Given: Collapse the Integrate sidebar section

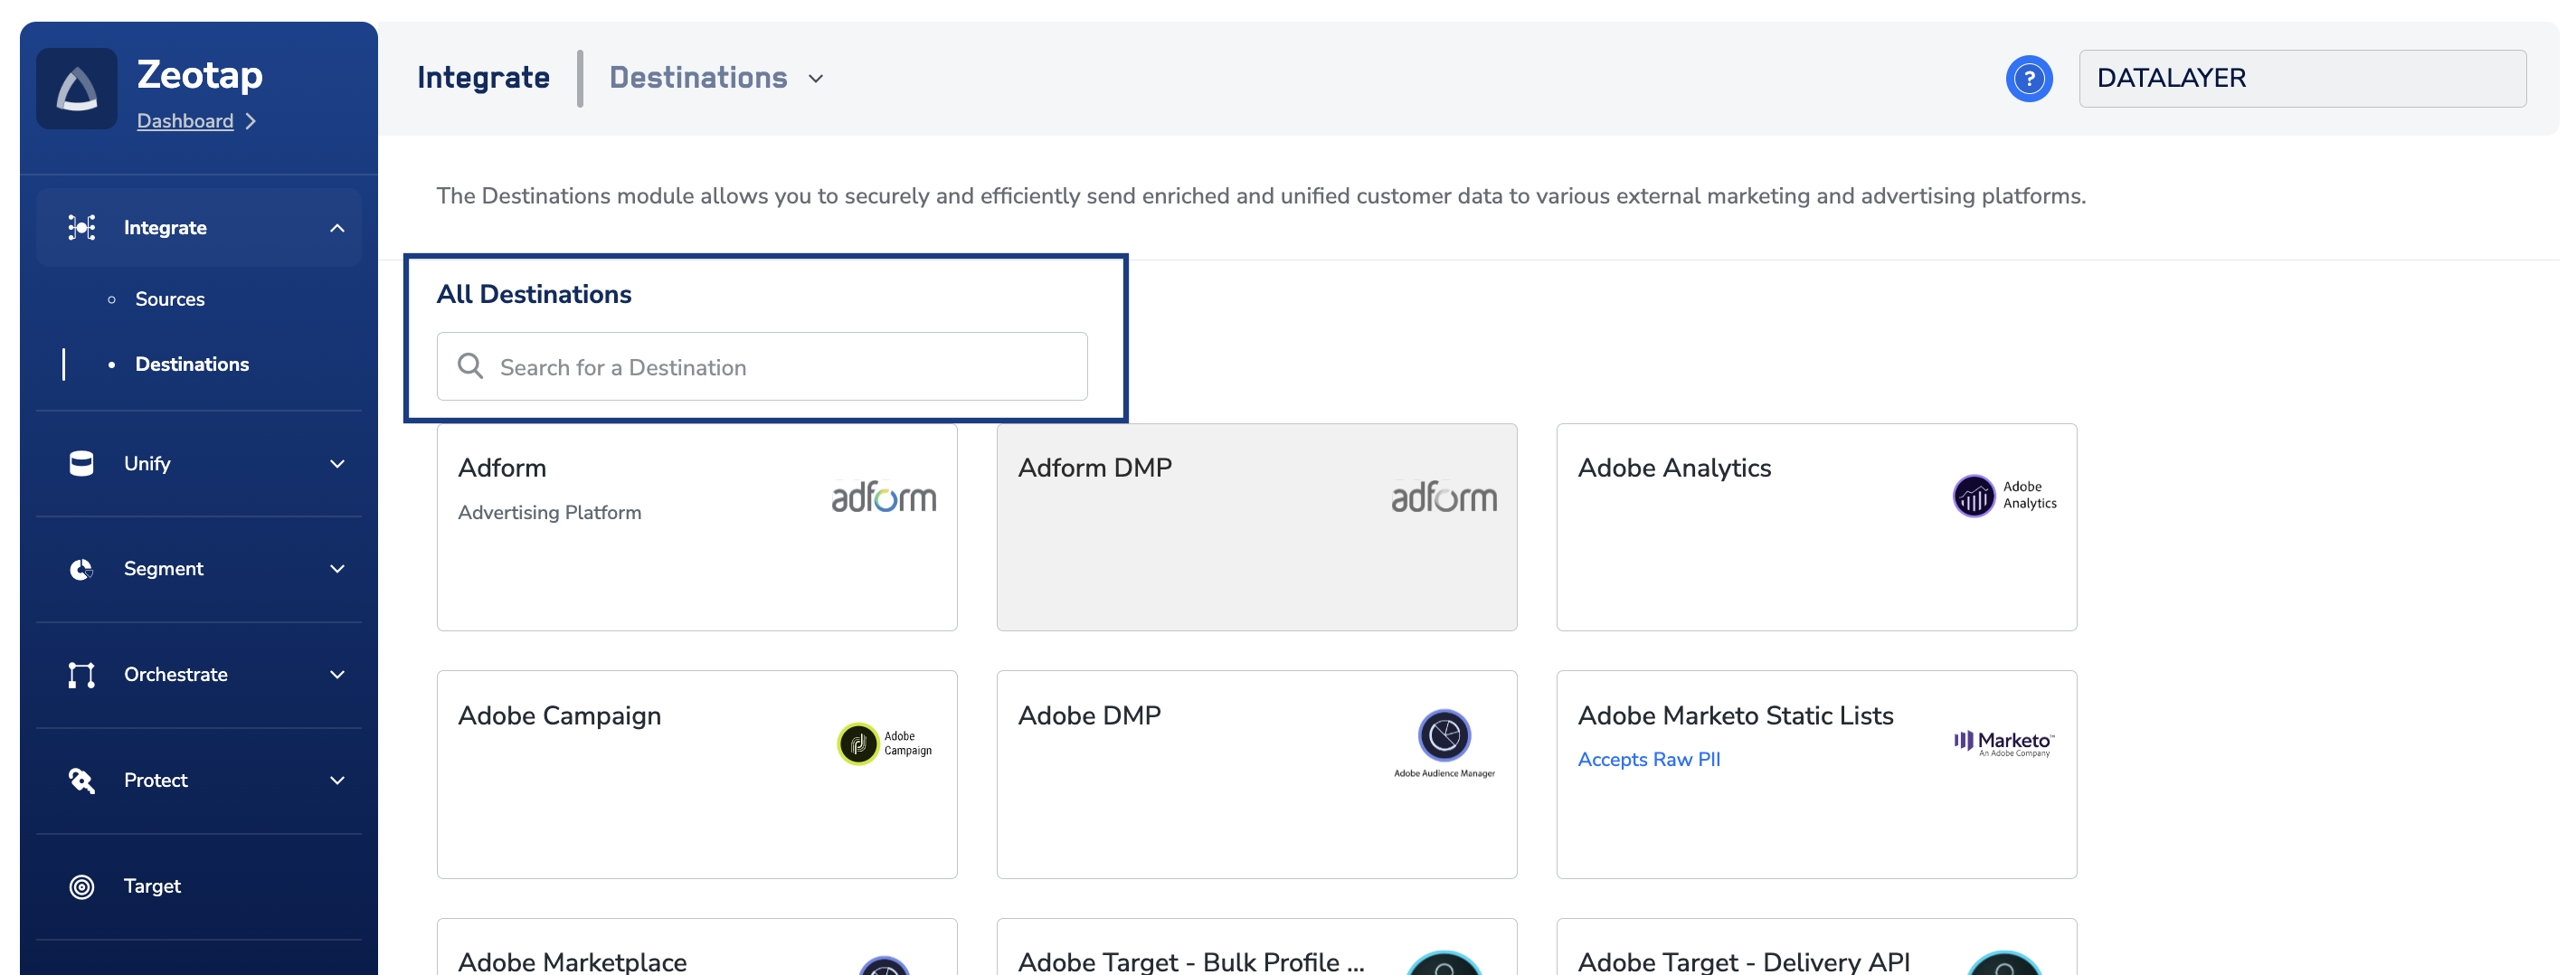Looking at the screenshot, I should [337, 228].
